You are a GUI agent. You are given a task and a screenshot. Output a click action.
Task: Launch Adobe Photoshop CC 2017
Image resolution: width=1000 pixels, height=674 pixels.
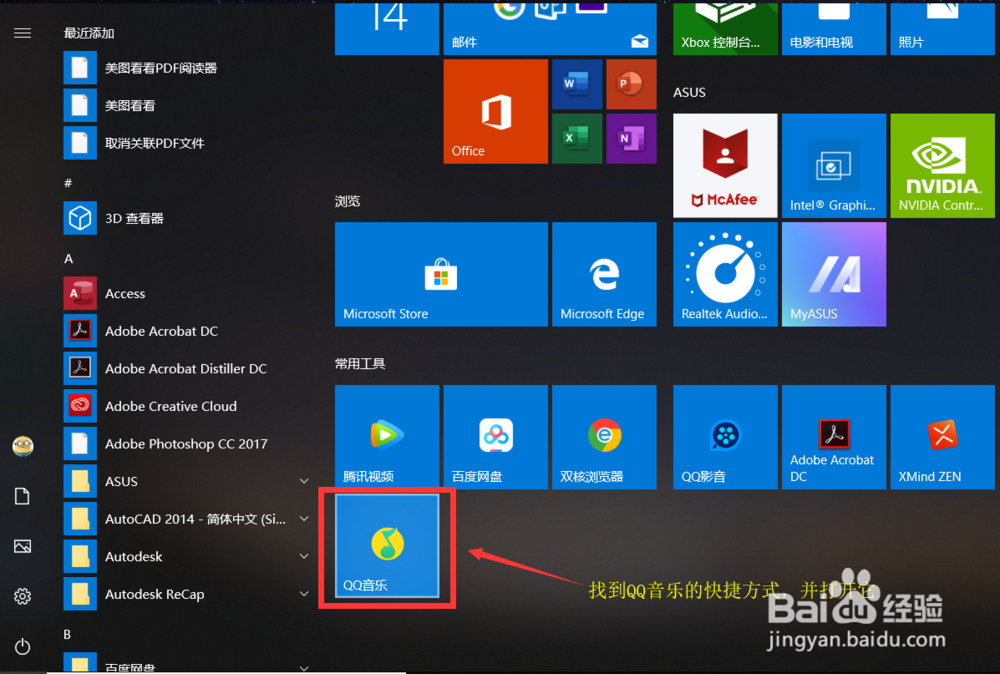pyautogui.click(x=188, y=444)
